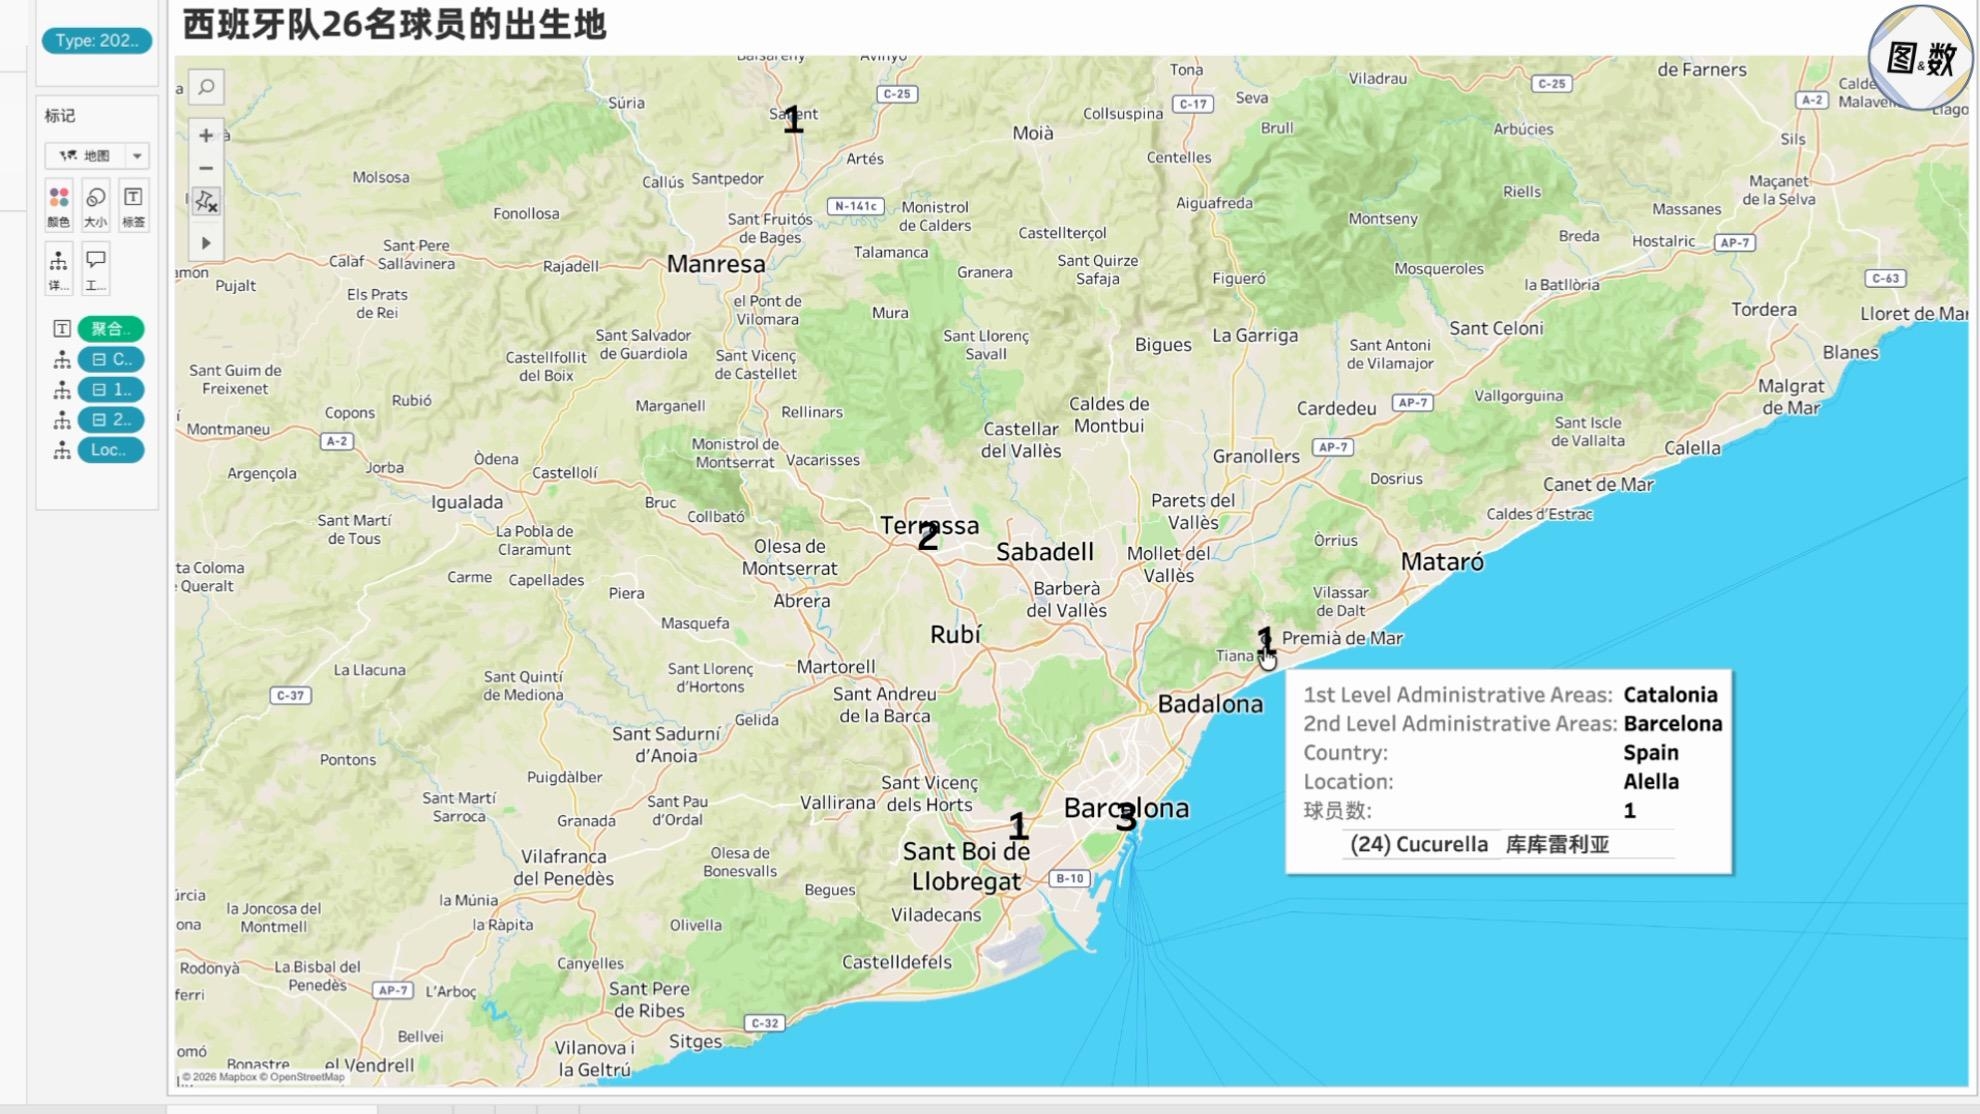Open the map search magnifier tool

206,87
